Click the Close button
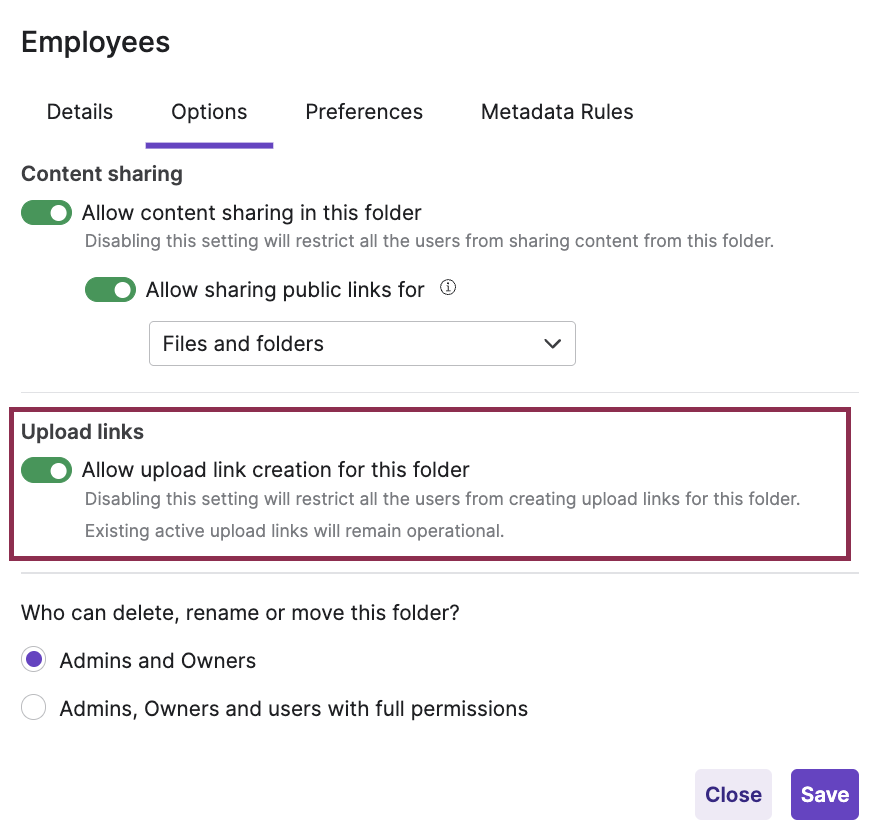 click(x=733, y=795)
